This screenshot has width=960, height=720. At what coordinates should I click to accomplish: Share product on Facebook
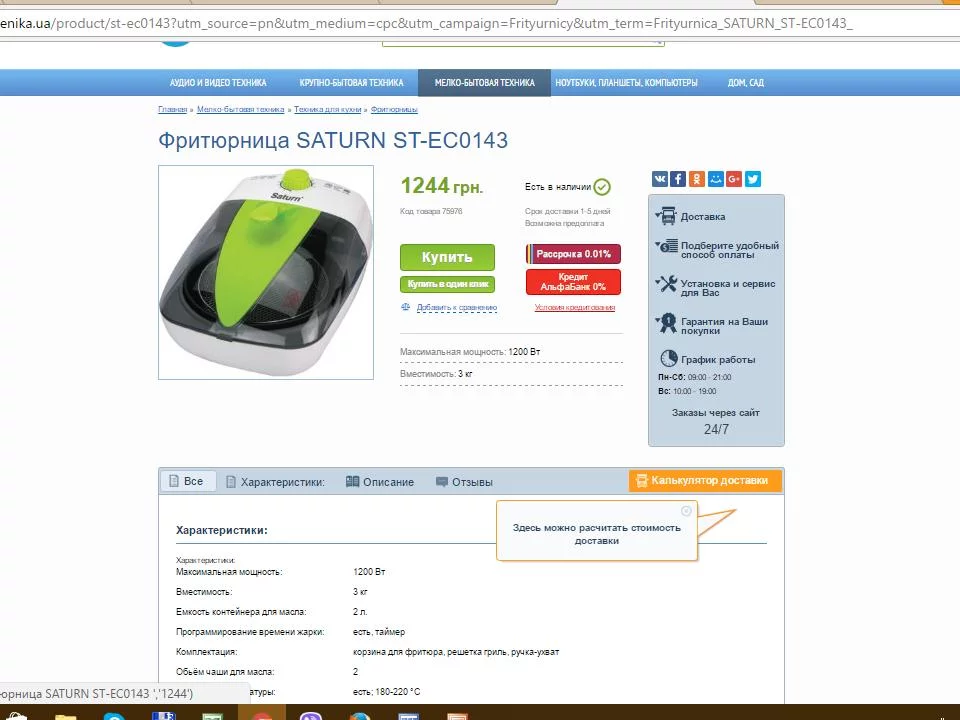pyautogui.click(x=678, y=179)
